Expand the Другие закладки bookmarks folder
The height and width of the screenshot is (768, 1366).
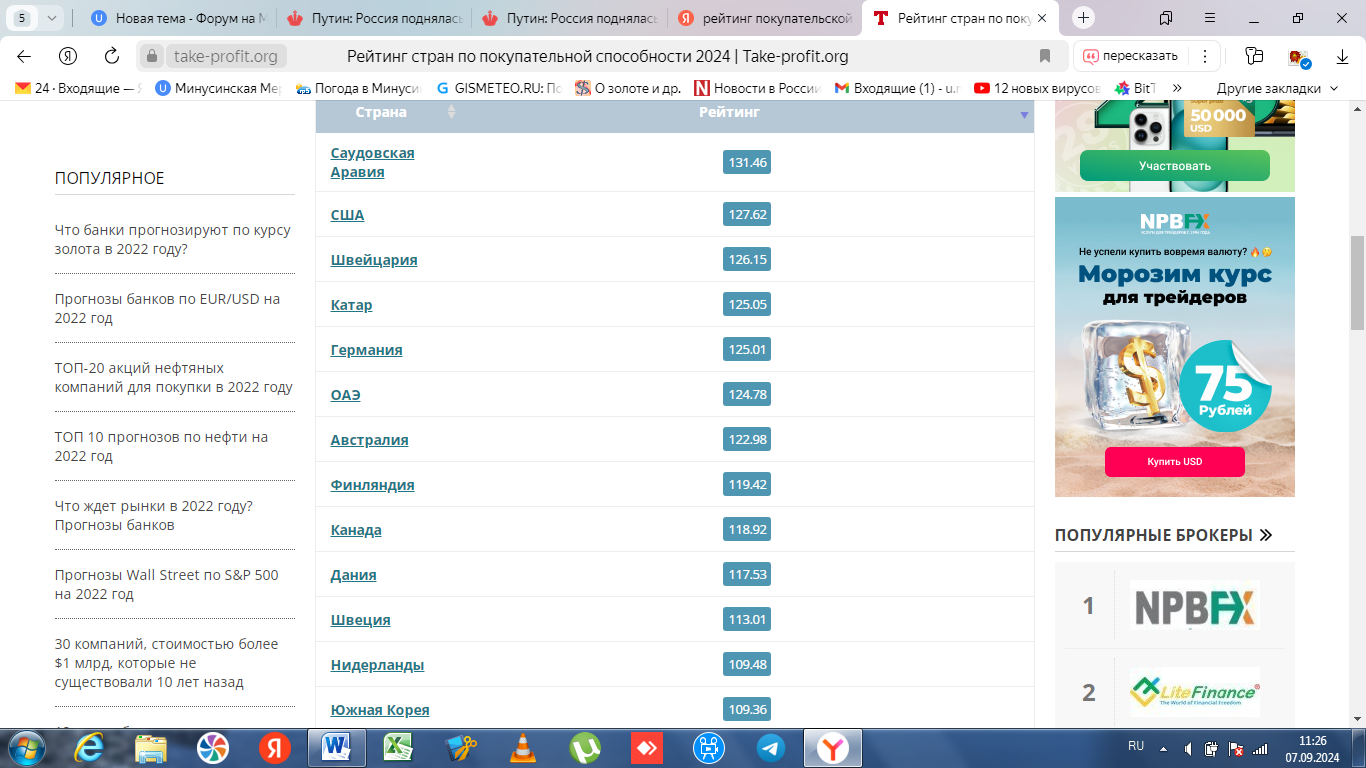click(1277, 88)
